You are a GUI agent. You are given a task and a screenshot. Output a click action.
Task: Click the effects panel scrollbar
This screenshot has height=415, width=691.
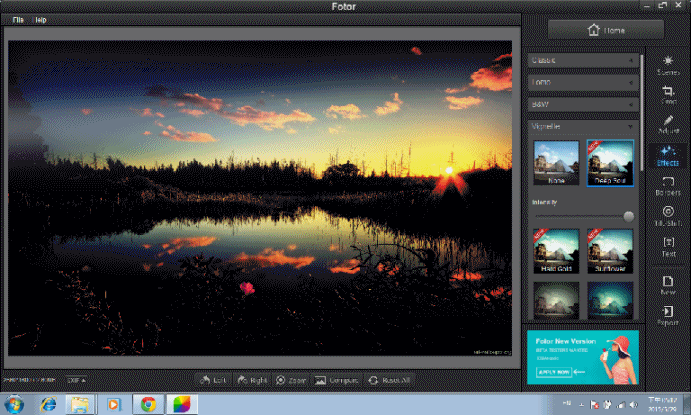pyautogui.click(x=642, y=111)
